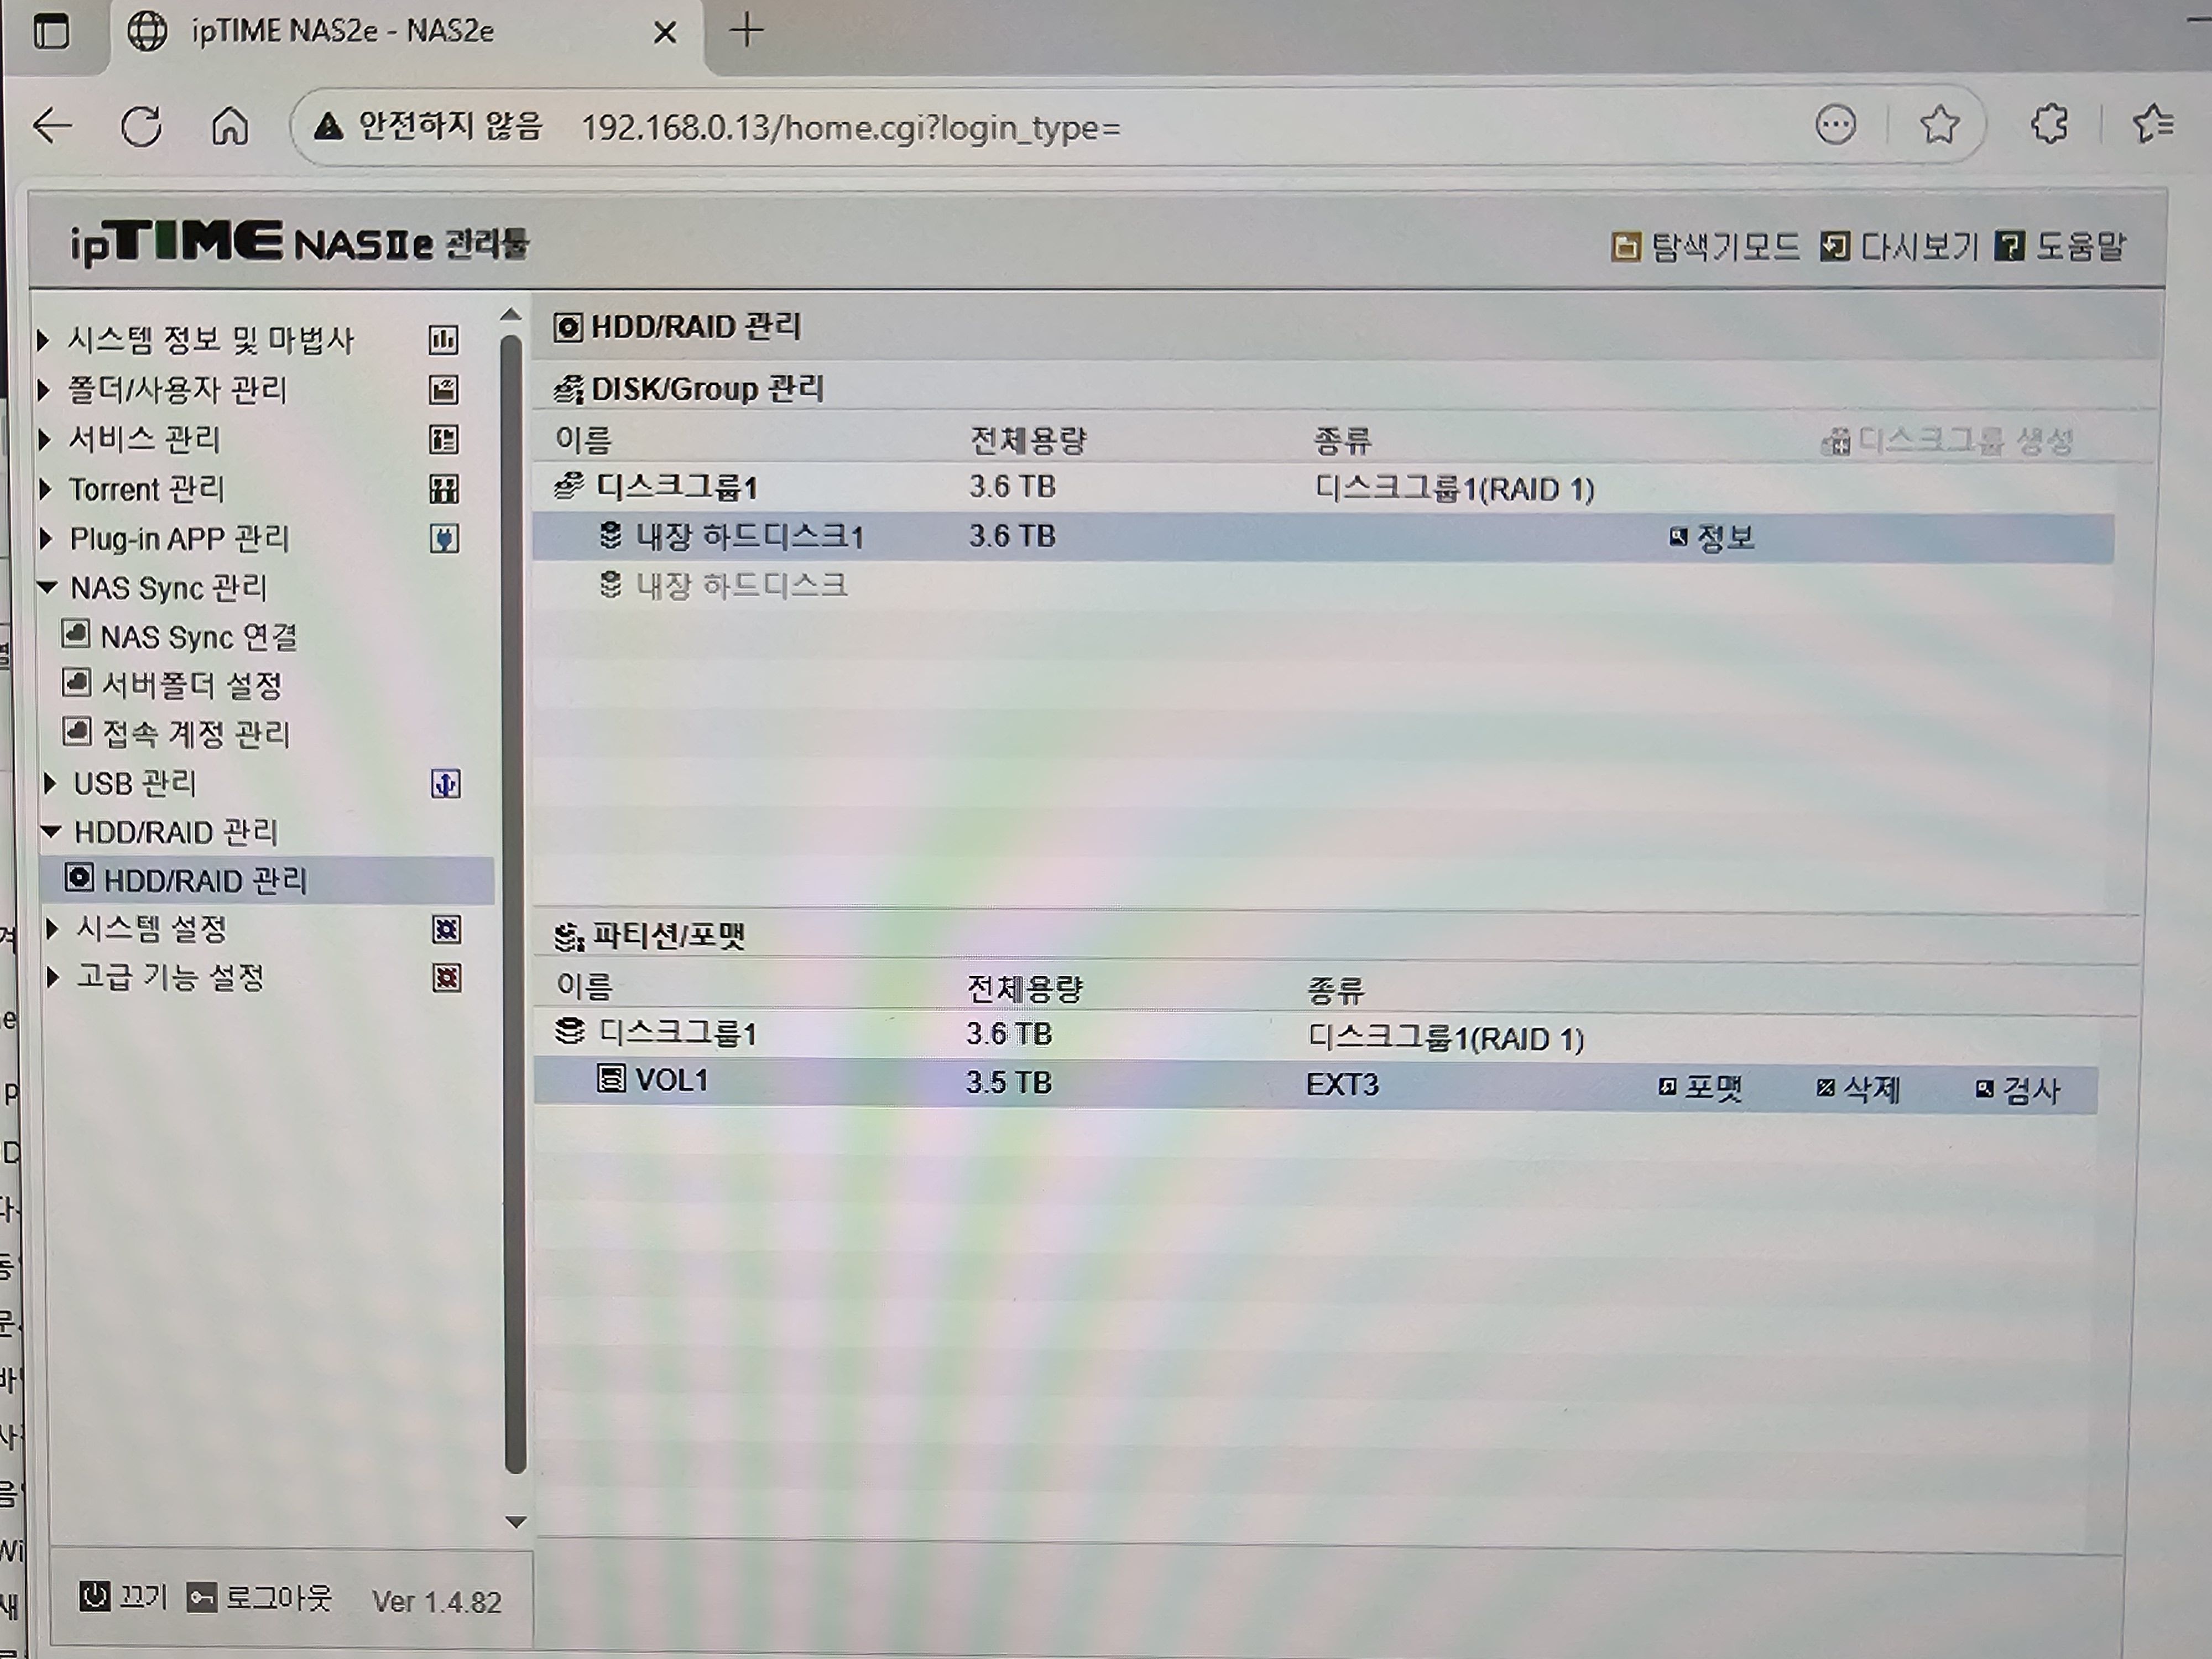Collapse the NAS Sync 관리 section
Viewport: 2212px width, 1659px height.
point(47,588)
